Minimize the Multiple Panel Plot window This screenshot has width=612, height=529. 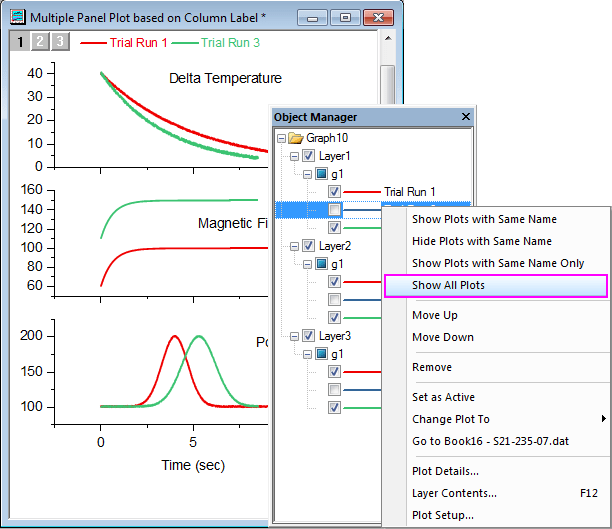point(312,18)
